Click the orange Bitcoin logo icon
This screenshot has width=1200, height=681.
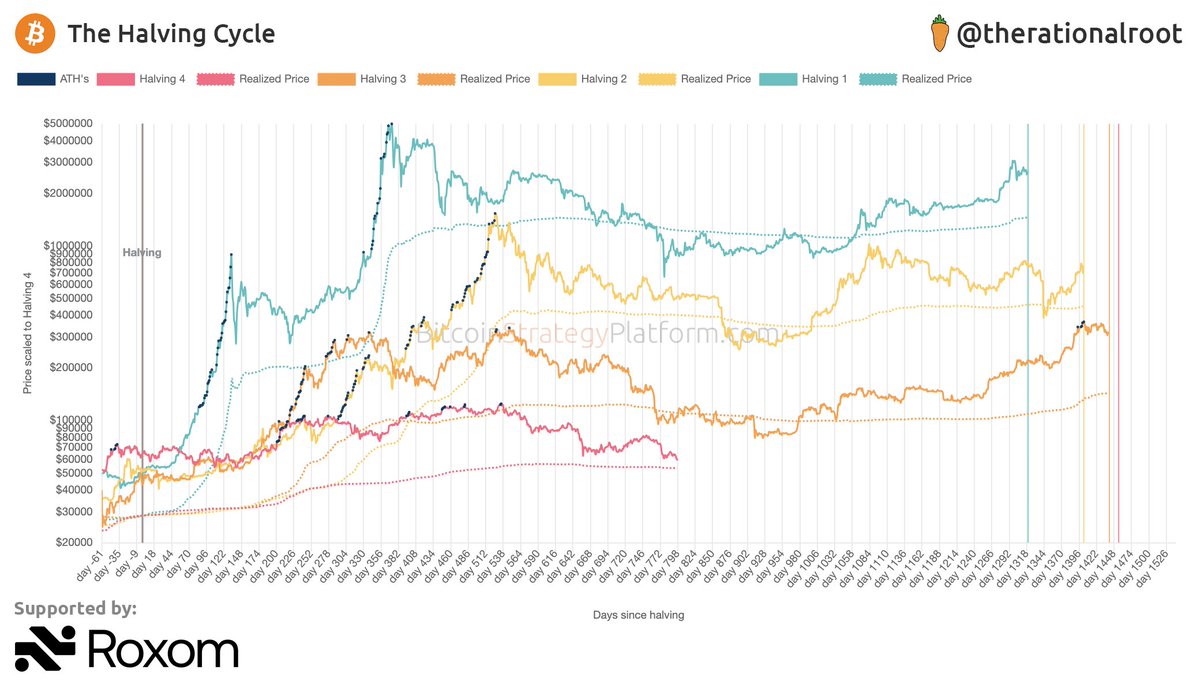click(x=34, y=34)
